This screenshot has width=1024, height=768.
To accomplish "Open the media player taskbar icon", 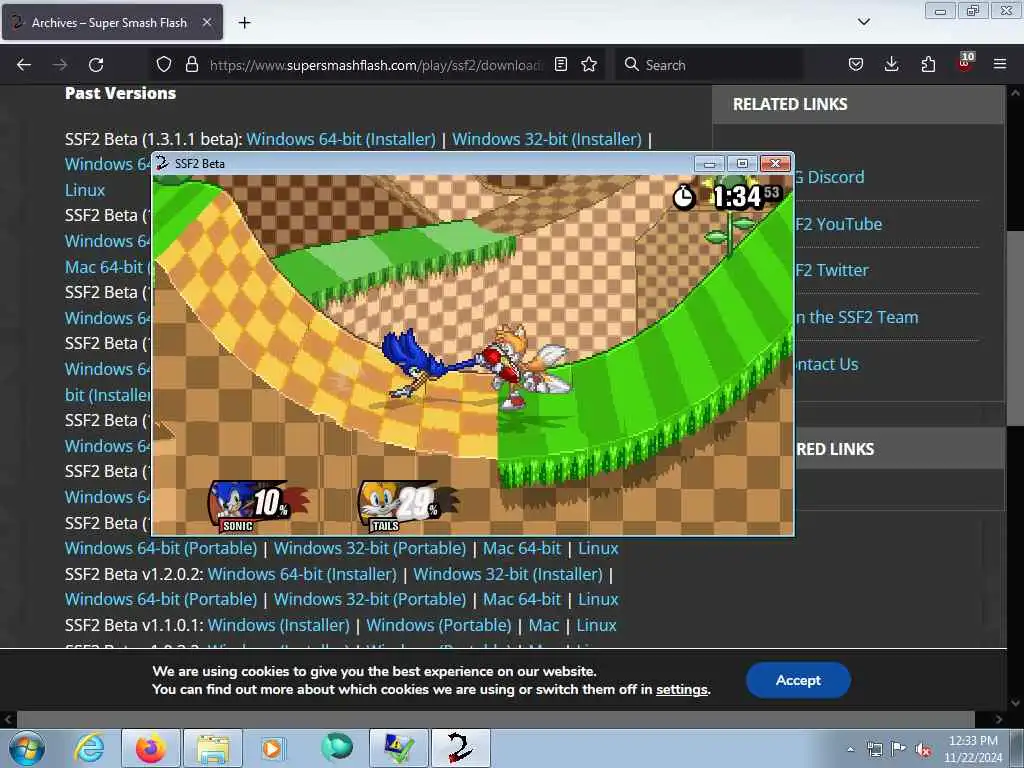I will pos(273,748).
